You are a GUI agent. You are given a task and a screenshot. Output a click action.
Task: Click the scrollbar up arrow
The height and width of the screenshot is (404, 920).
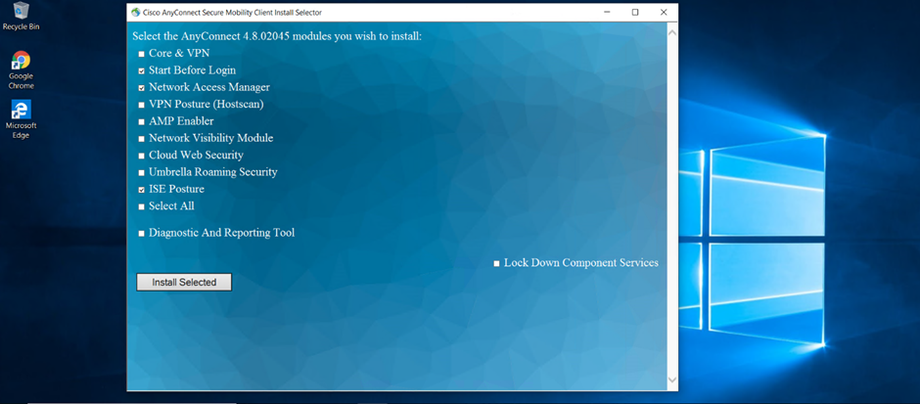[672, 32]
